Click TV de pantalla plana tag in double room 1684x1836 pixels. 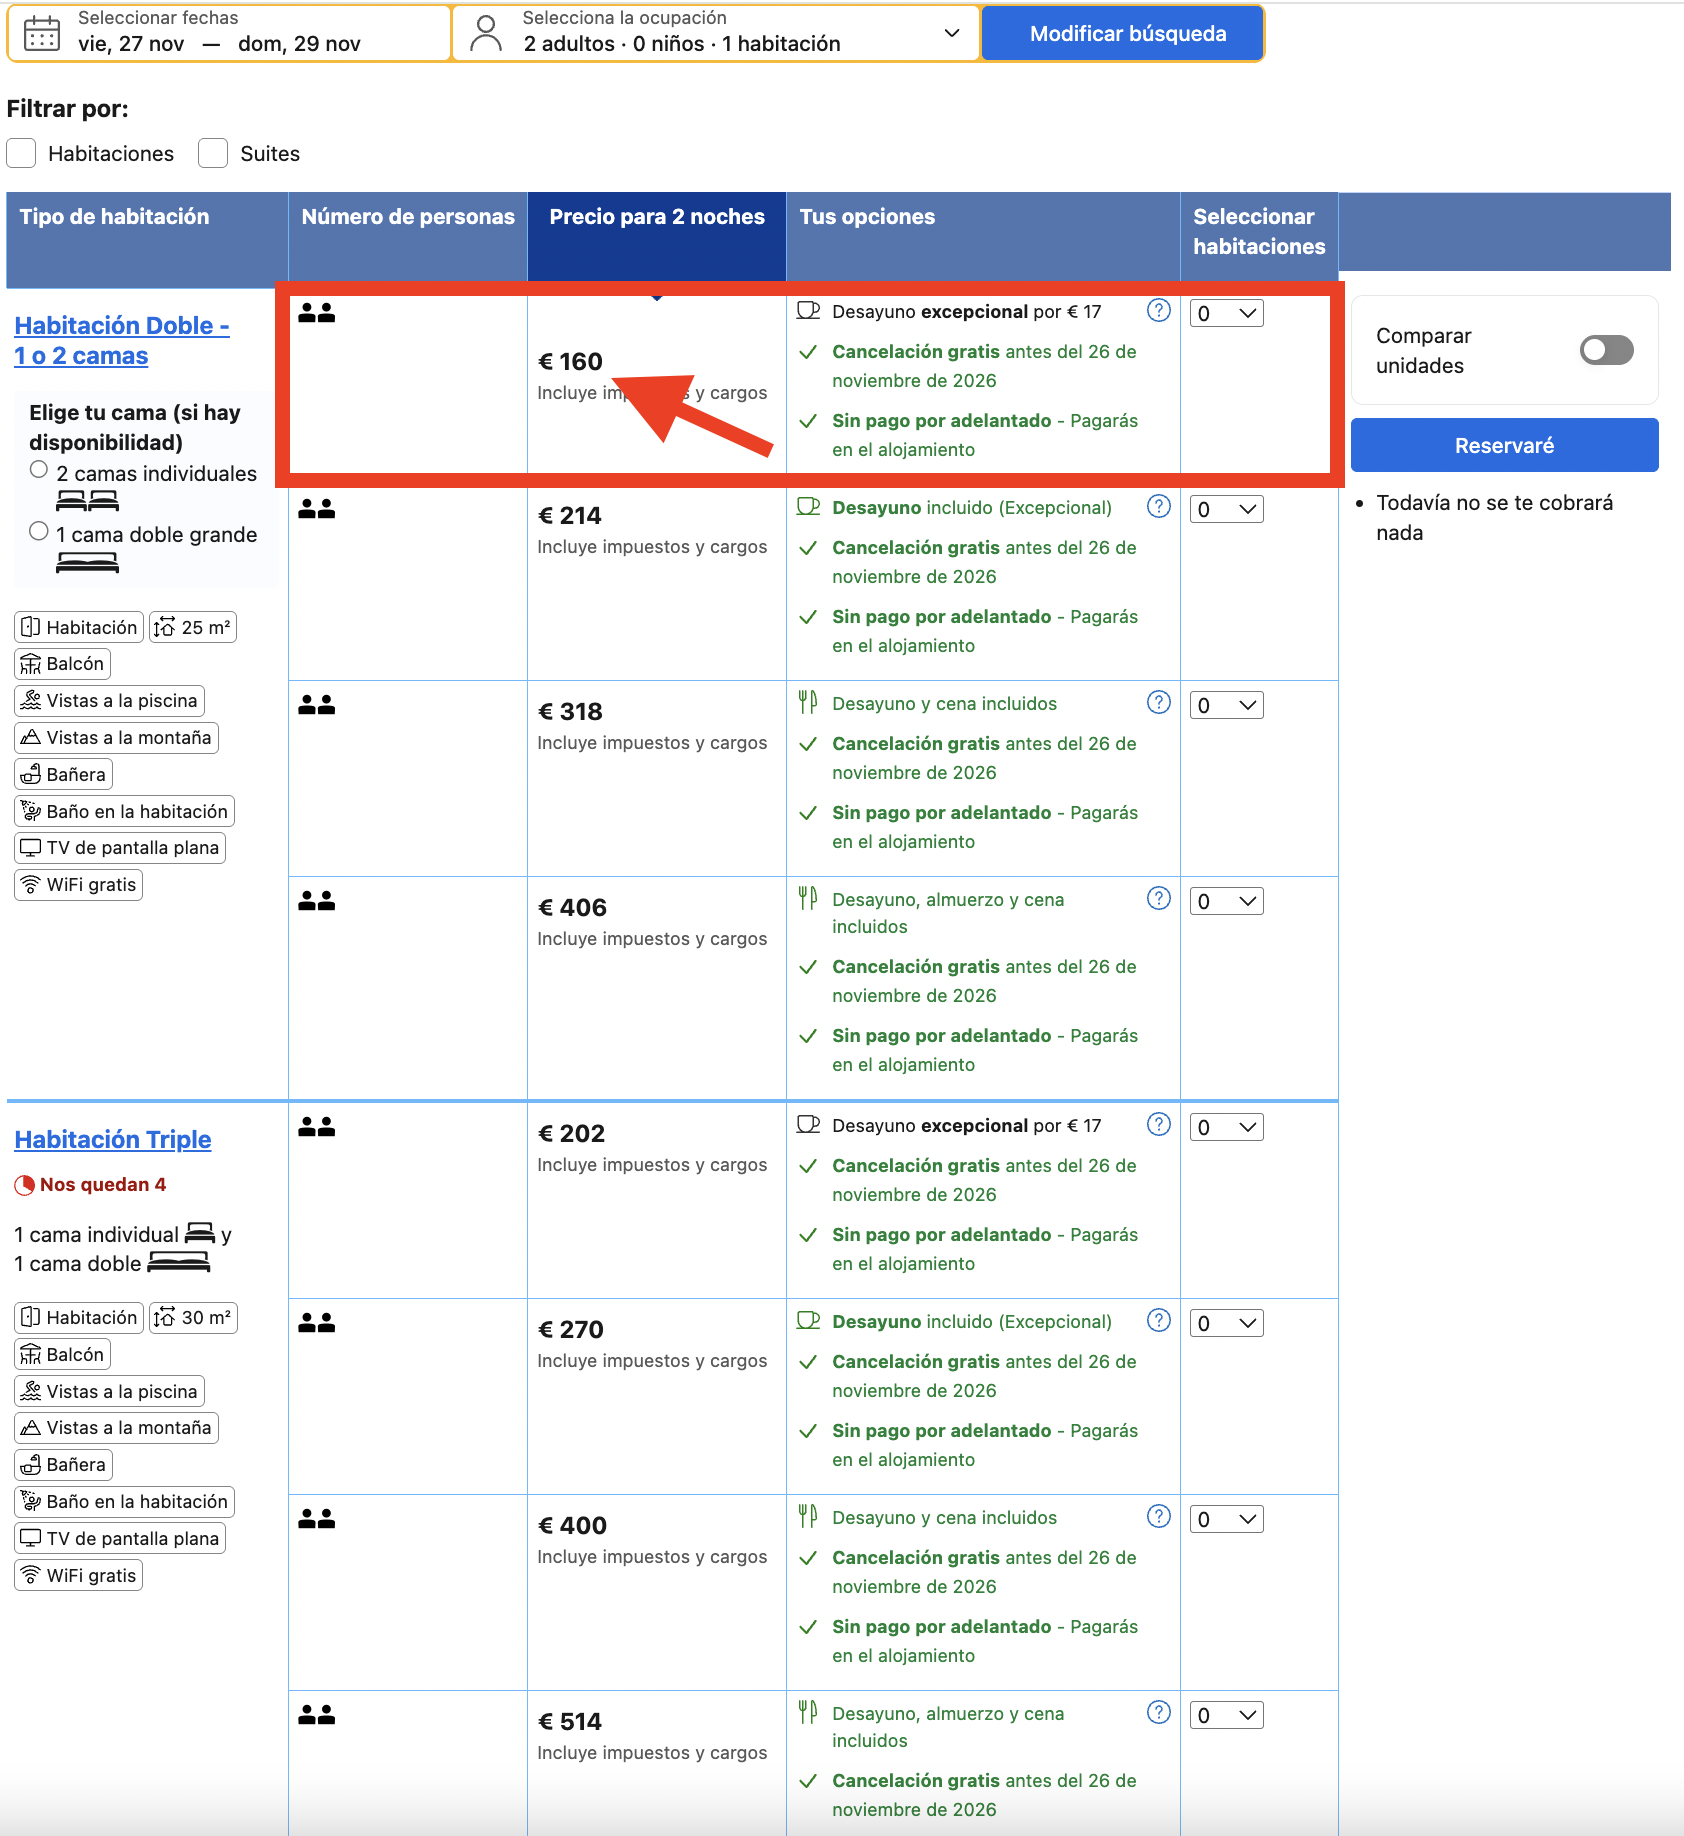(120, 848)
